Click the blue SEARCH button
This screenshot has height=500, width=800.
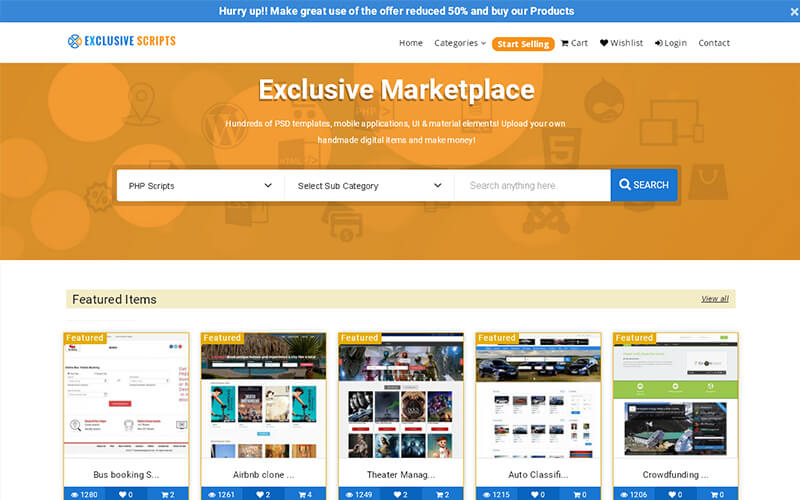(644, 185)
